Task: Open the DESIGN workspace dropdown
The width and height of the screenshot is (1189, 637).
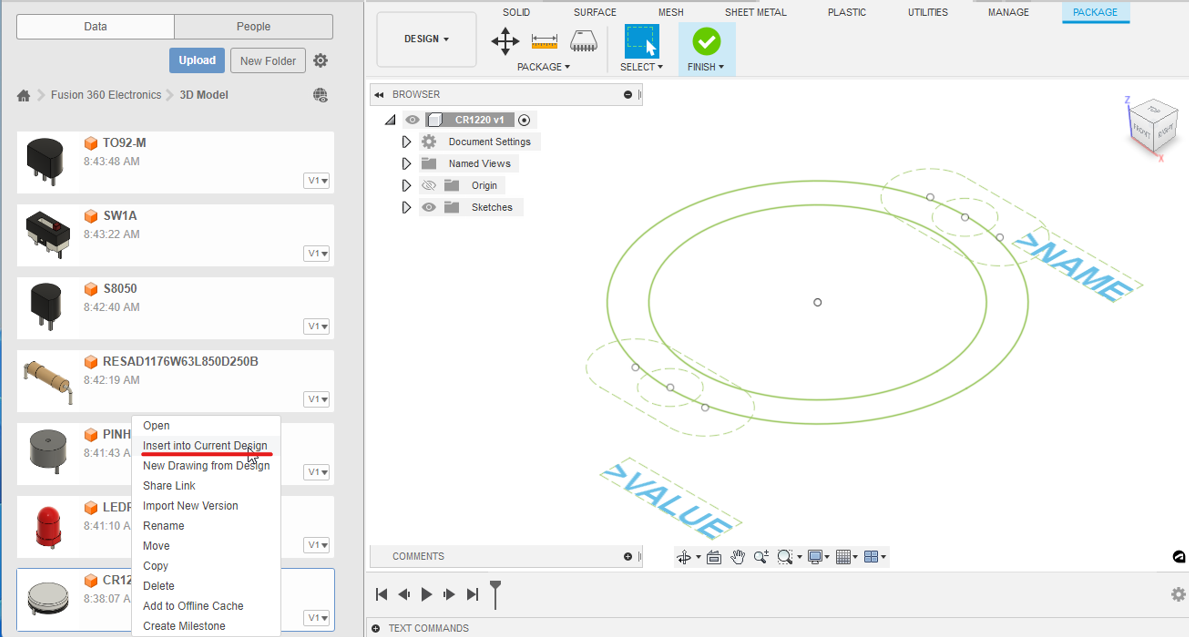Action: click(x=427, y=39)
